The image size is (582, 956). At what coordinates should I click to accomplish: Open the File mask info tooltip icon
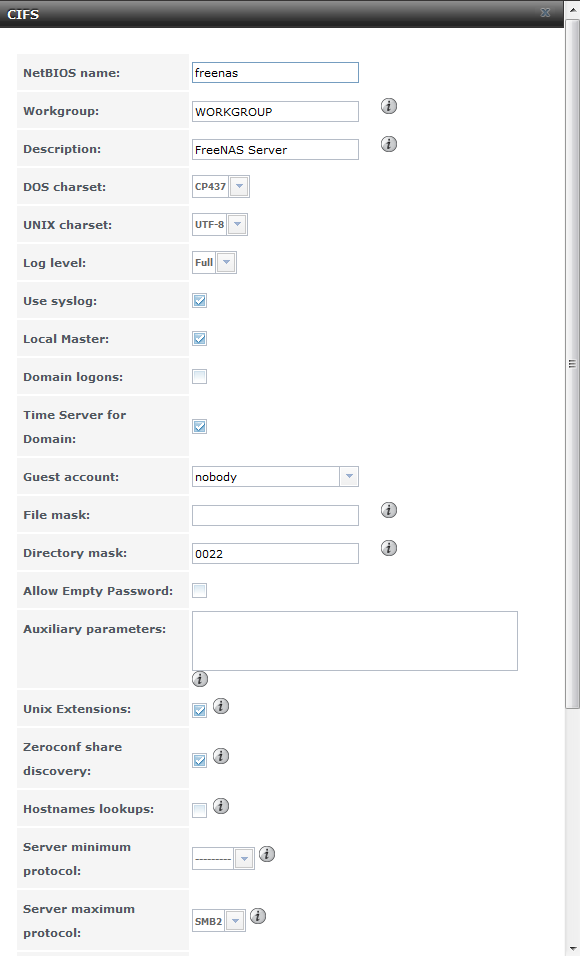(389, 510)
